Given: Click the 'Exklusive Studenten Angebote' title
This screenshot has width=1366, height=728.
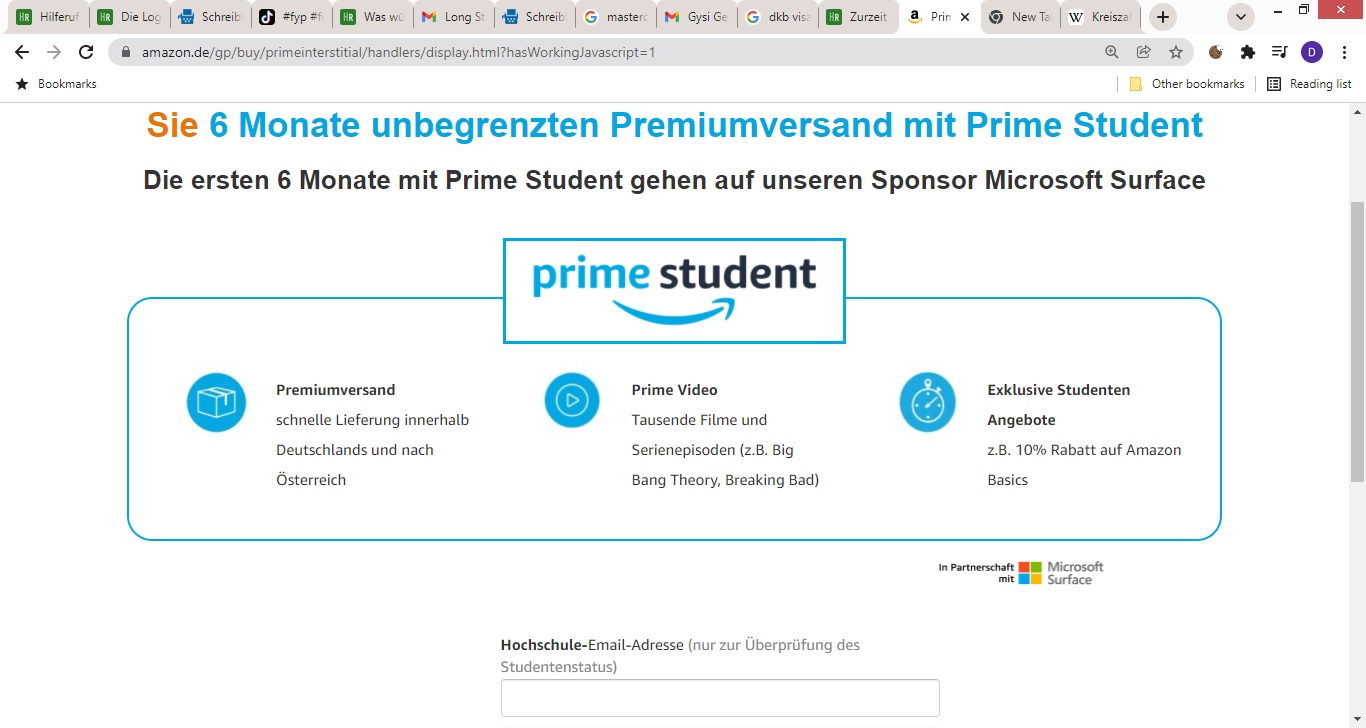Looking at the screenshot, I should pos(1059,405).
